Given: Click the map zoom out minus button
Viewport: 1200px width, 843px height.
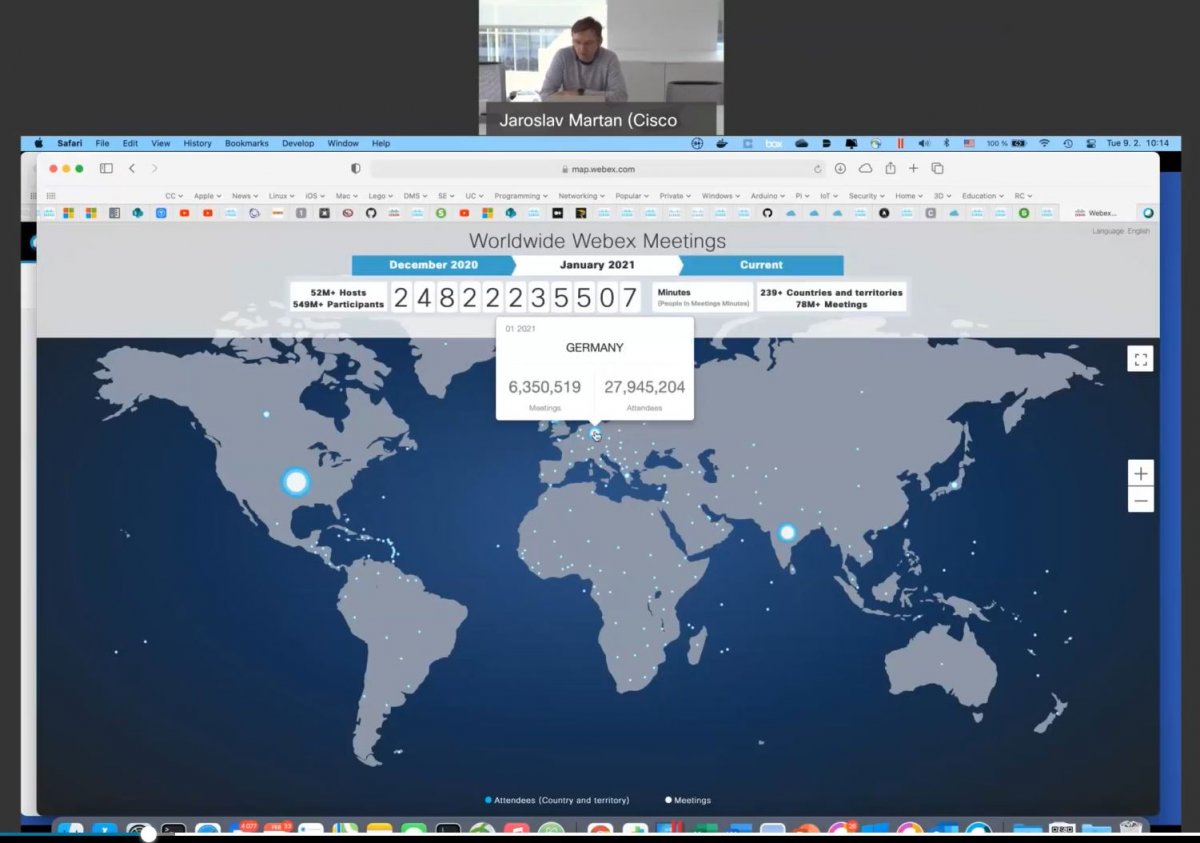Looking at the screenshot, I should coord(1140,500).
